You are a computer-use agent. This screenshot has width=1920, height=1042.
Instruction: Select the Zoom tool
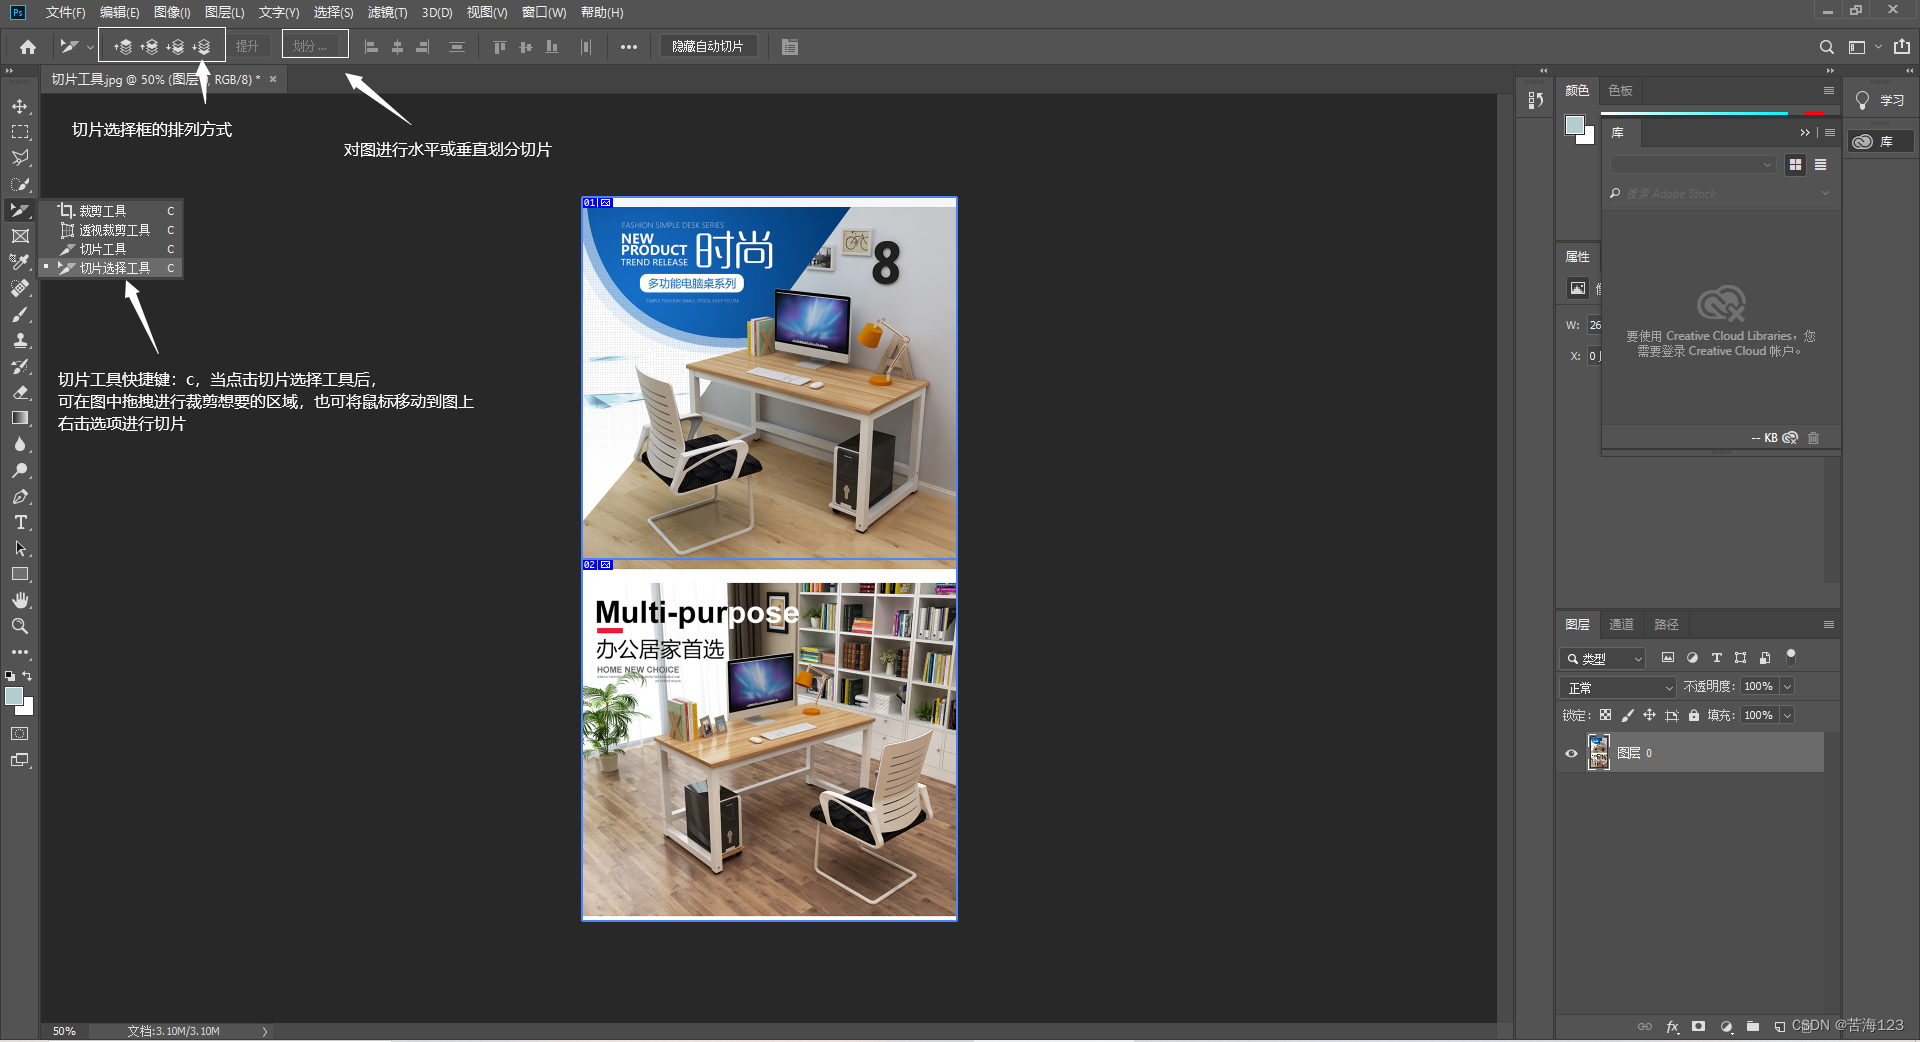tap(20, 626)
